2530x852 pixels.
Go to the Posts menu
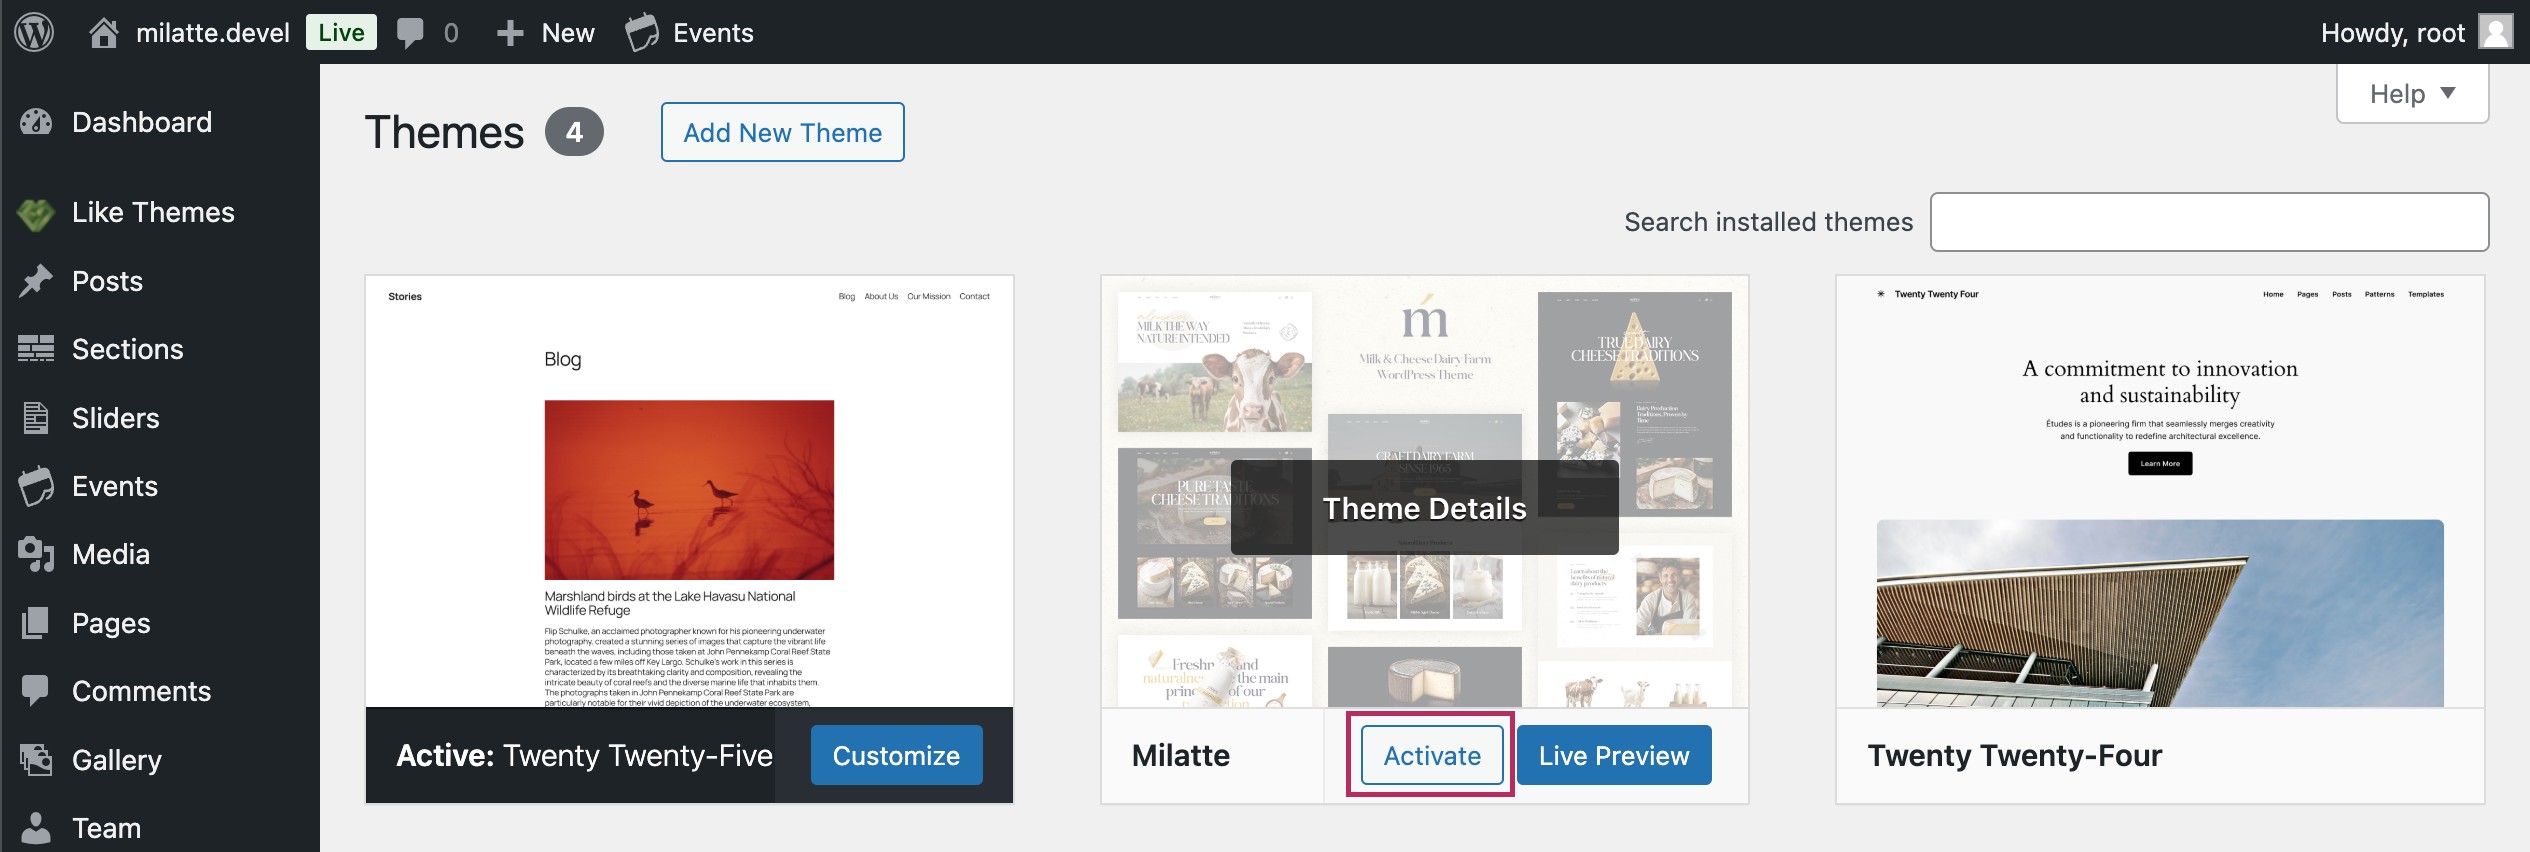point(160,281)
